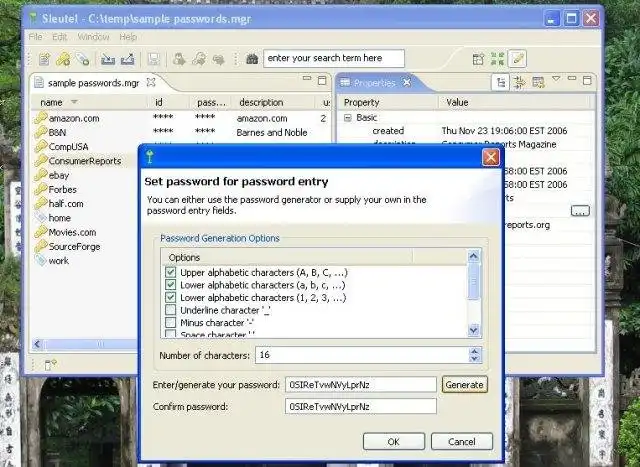Close the Set password dialog
640x467 pixels.
(x=491, y=157)
